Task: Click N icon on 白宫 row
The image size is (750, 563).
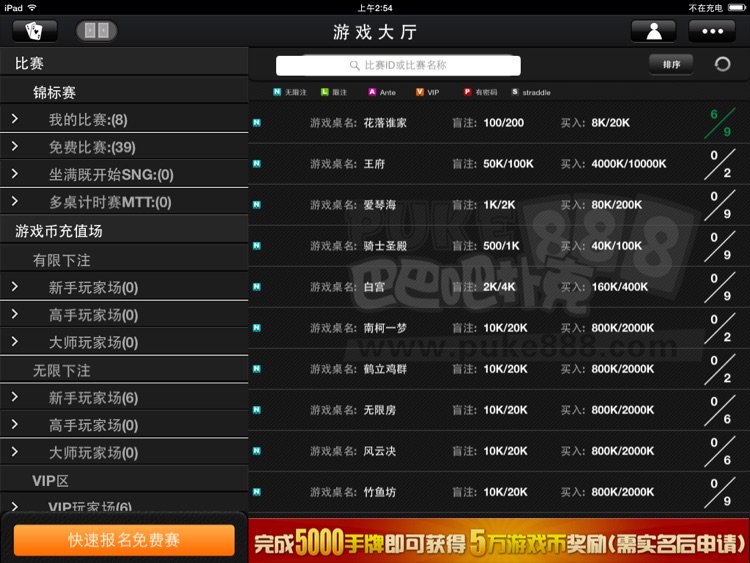Action: coord(257,287)
